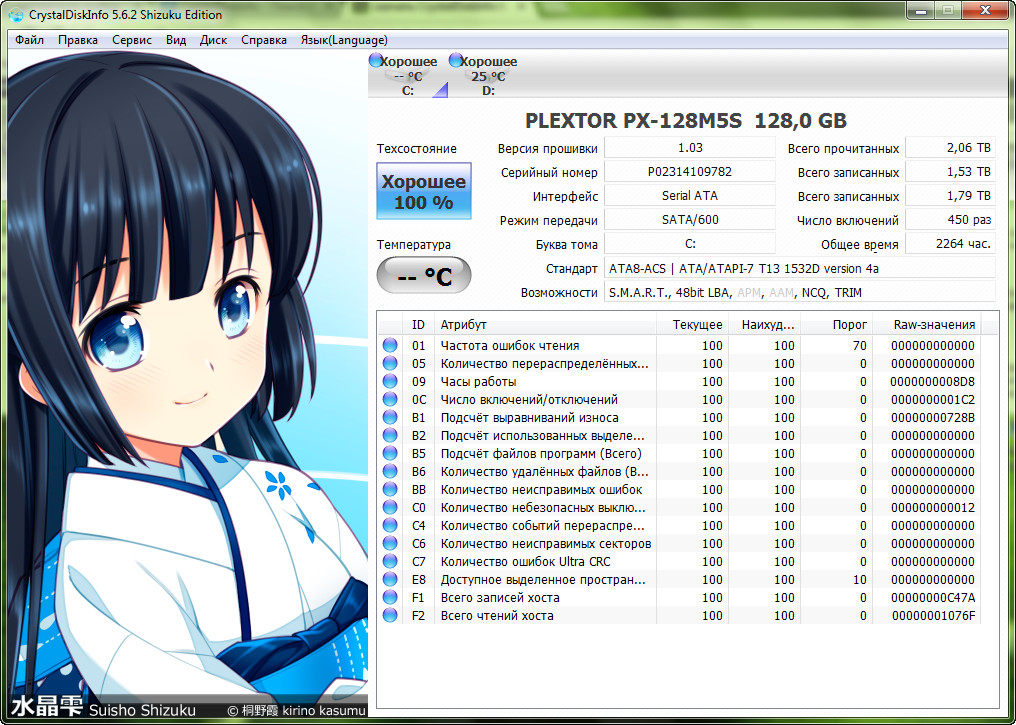The width and height of the screenshot is (1016, 725).
Task: Click raw value 00000000C47A
Action: (932, 597)
